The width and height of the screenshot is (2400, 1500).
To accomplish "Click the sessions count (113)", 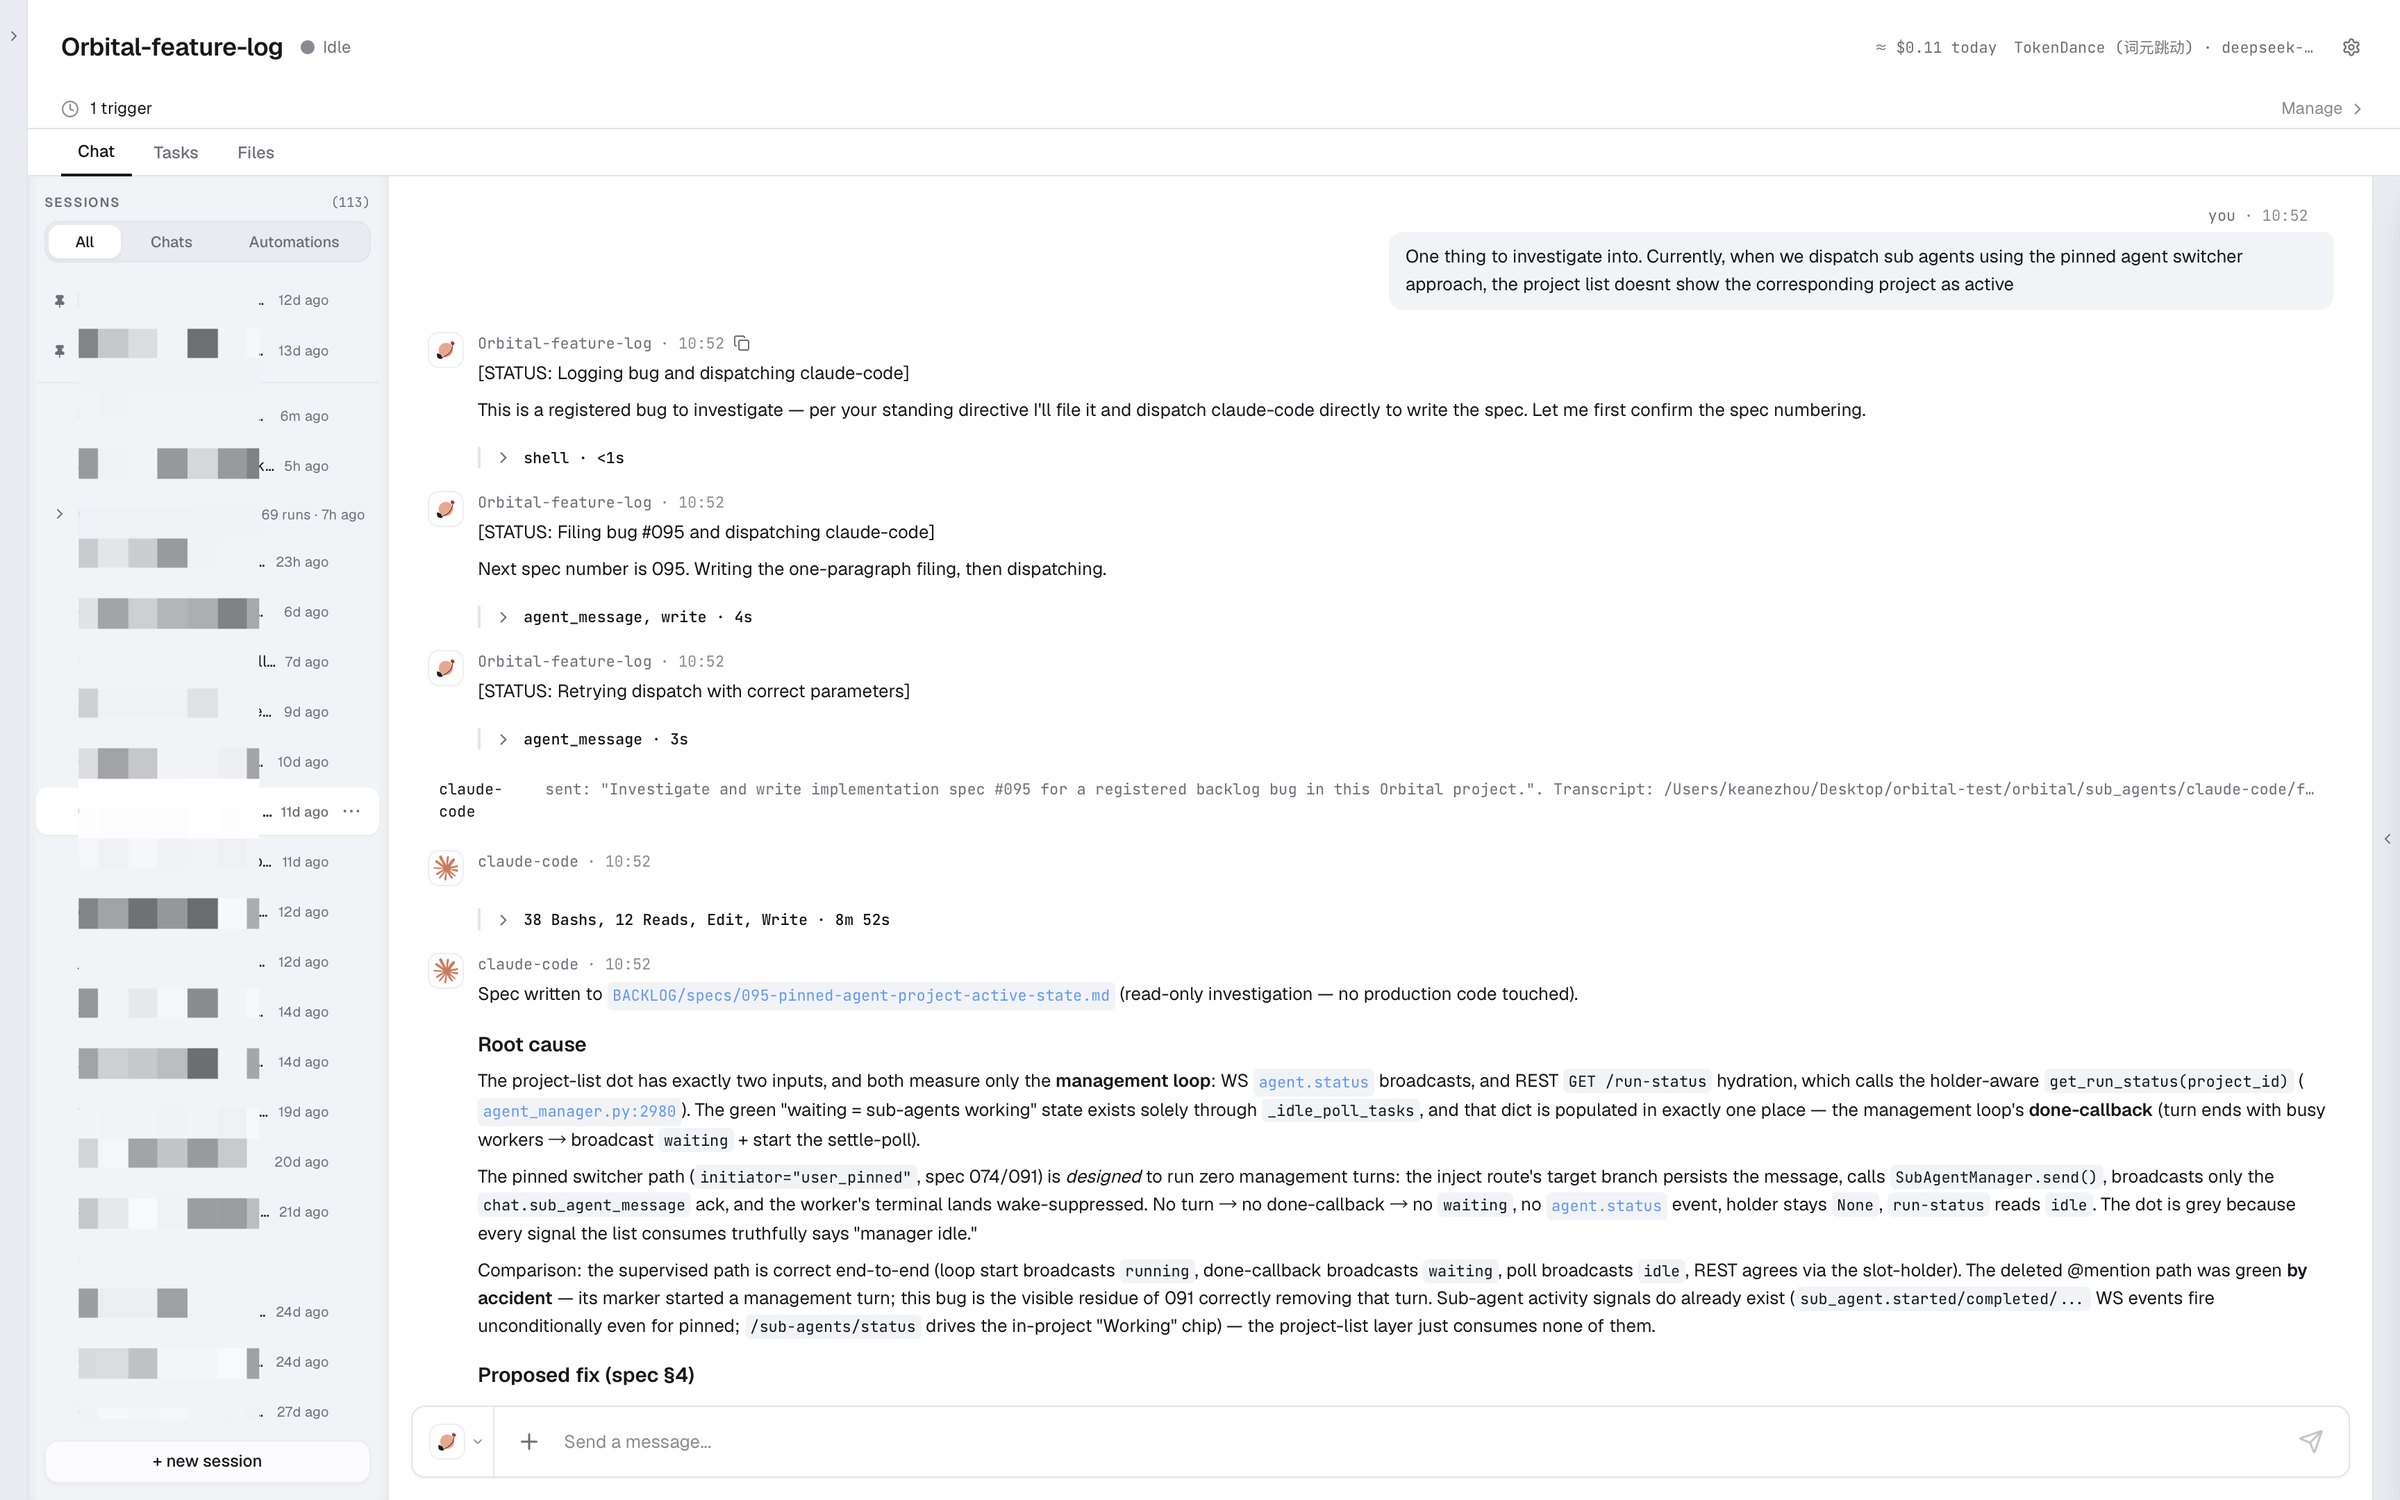I will coord(350,202).
